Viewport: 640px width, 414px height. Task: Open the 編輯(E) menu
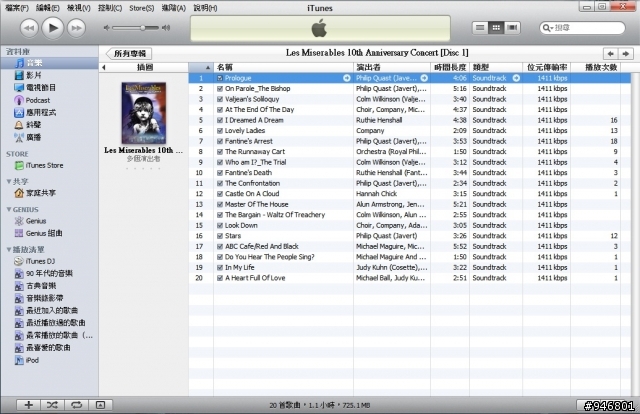(47, 8)
